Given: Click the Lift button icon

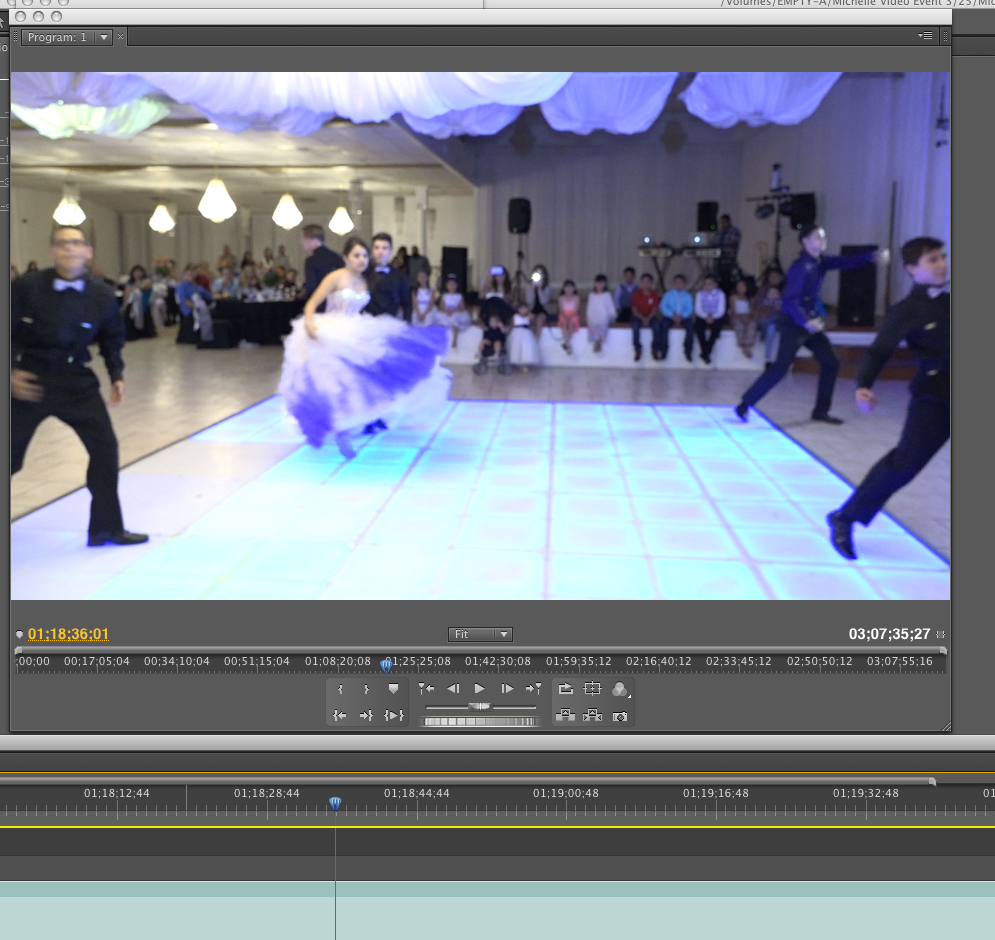Looking at the screenshot, I should [565, 715].
